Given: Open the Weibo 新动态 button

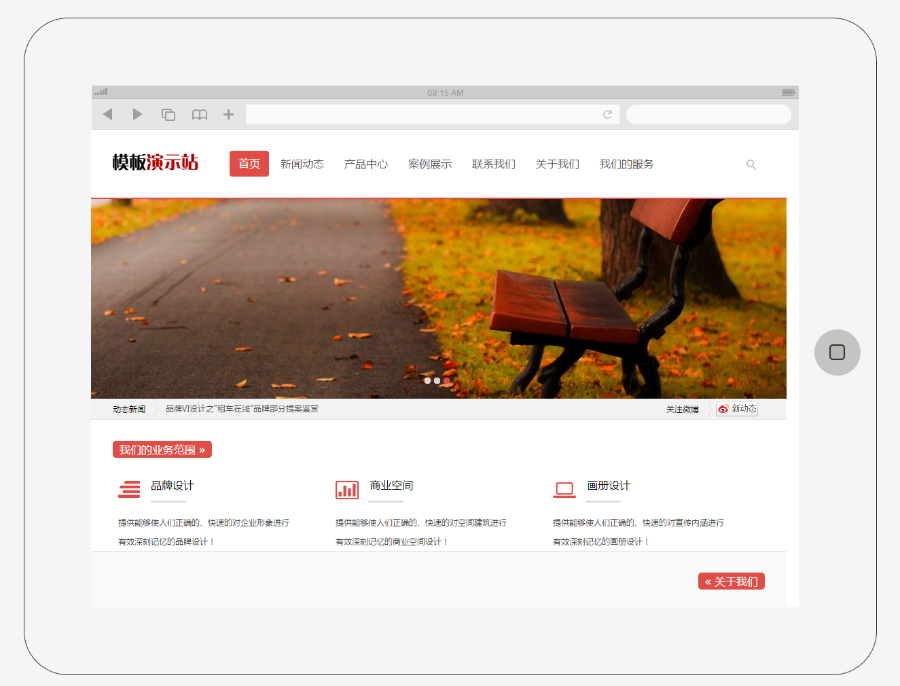Looking at the screenshot, I should (736, 409).
